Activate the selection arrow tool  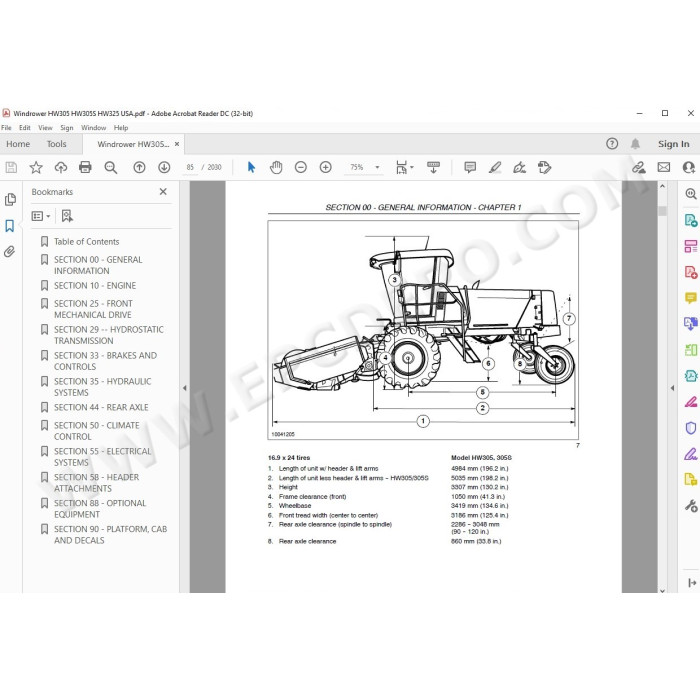pos(251,167)
